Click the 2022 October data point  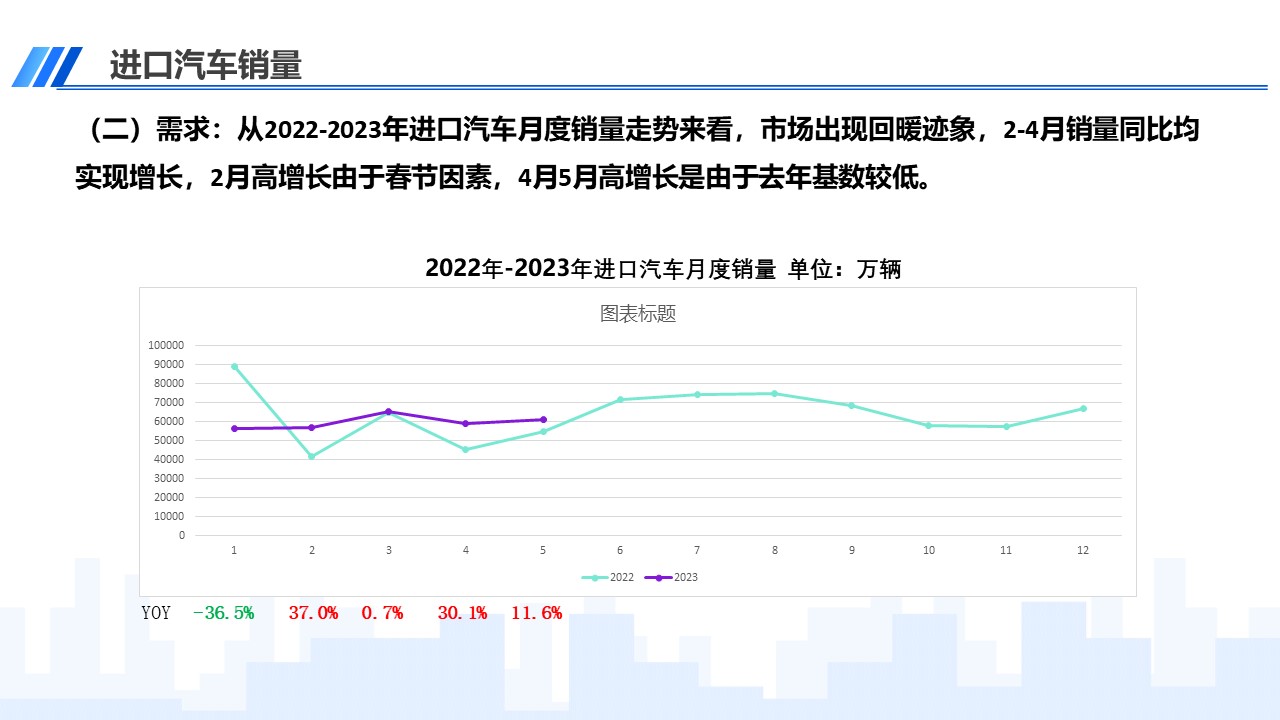click(x=929, y=425)
